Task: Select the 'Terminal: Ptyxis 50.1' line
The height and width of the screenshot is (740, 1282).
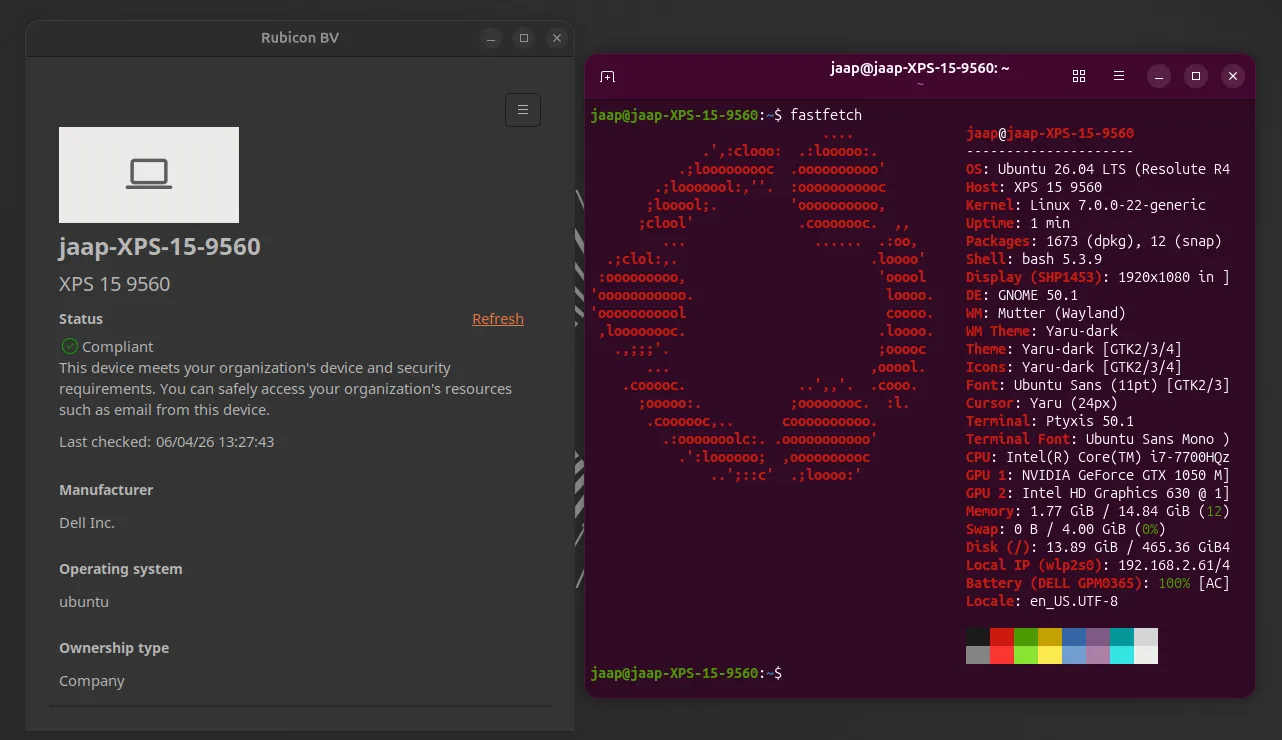Action: 1050,421
